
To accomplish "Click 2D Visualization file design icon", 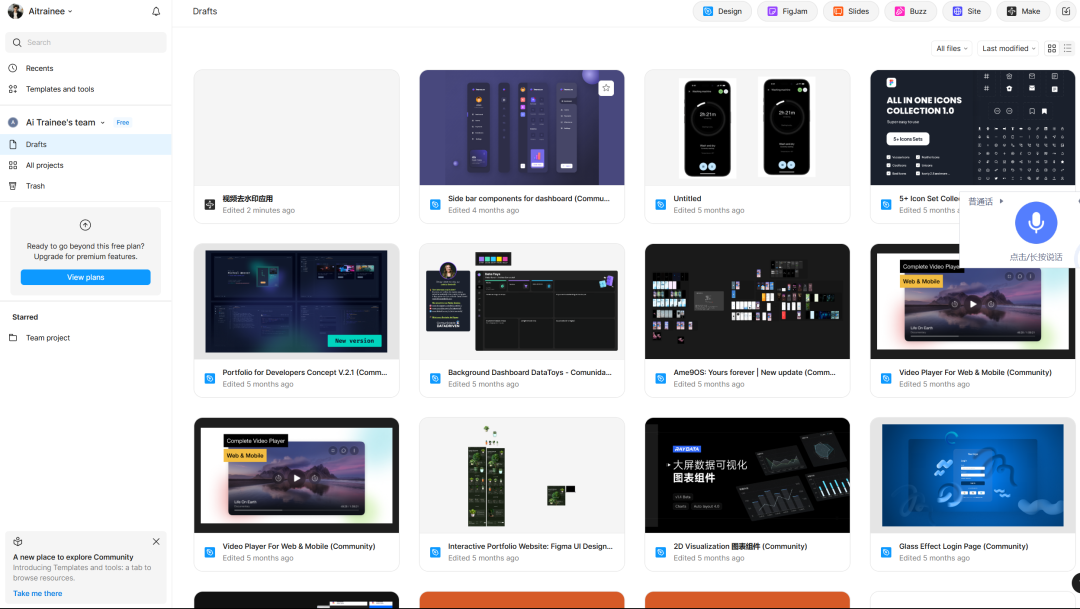I will pyautogui.click(x=661, y=552).
